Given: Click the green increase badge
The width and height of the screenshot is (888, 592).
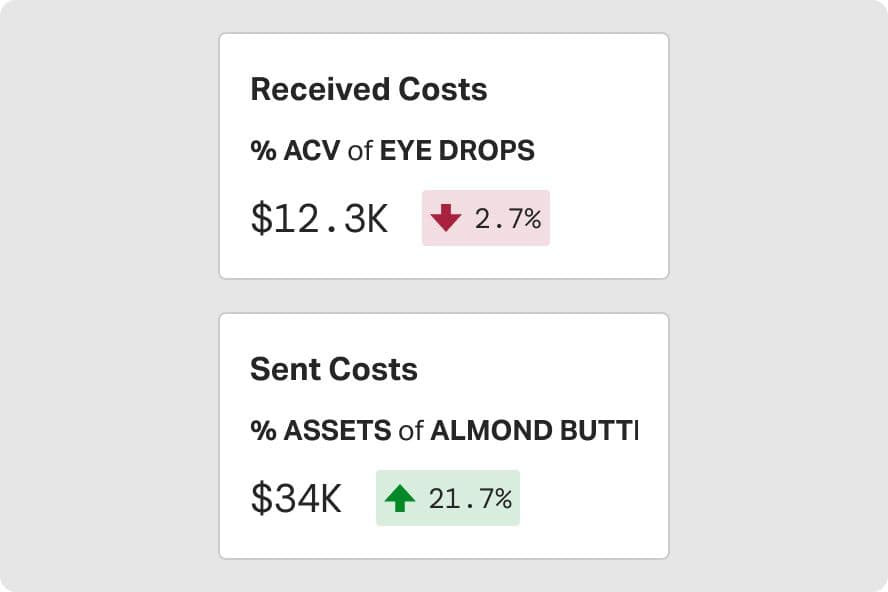Looking at the screenshot, I should tap(447, 498).
